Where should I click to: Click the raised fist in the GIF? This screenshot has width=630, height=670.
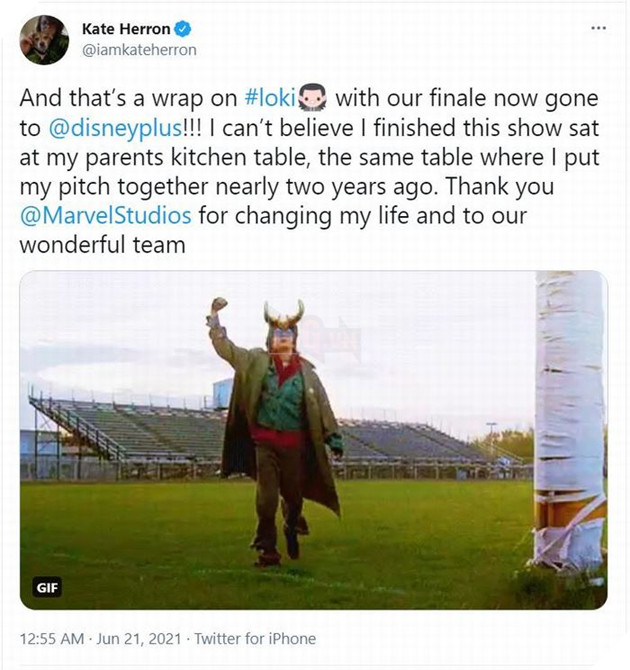pyautogui.click(x=218, y=304)
